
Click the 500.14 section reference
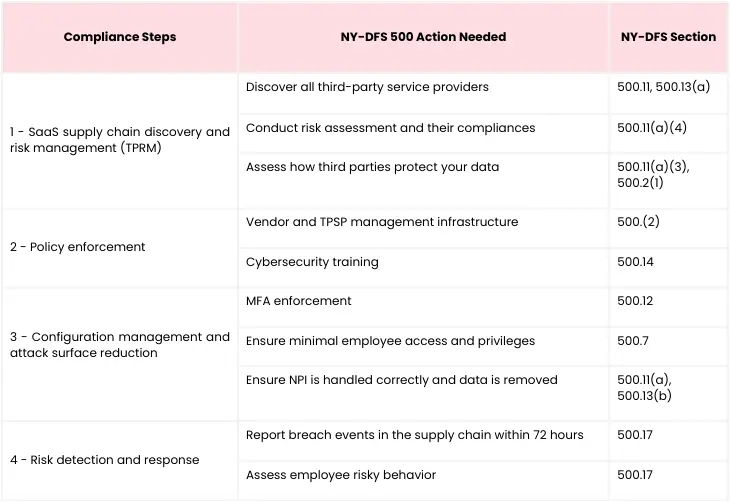pos(635,262)
